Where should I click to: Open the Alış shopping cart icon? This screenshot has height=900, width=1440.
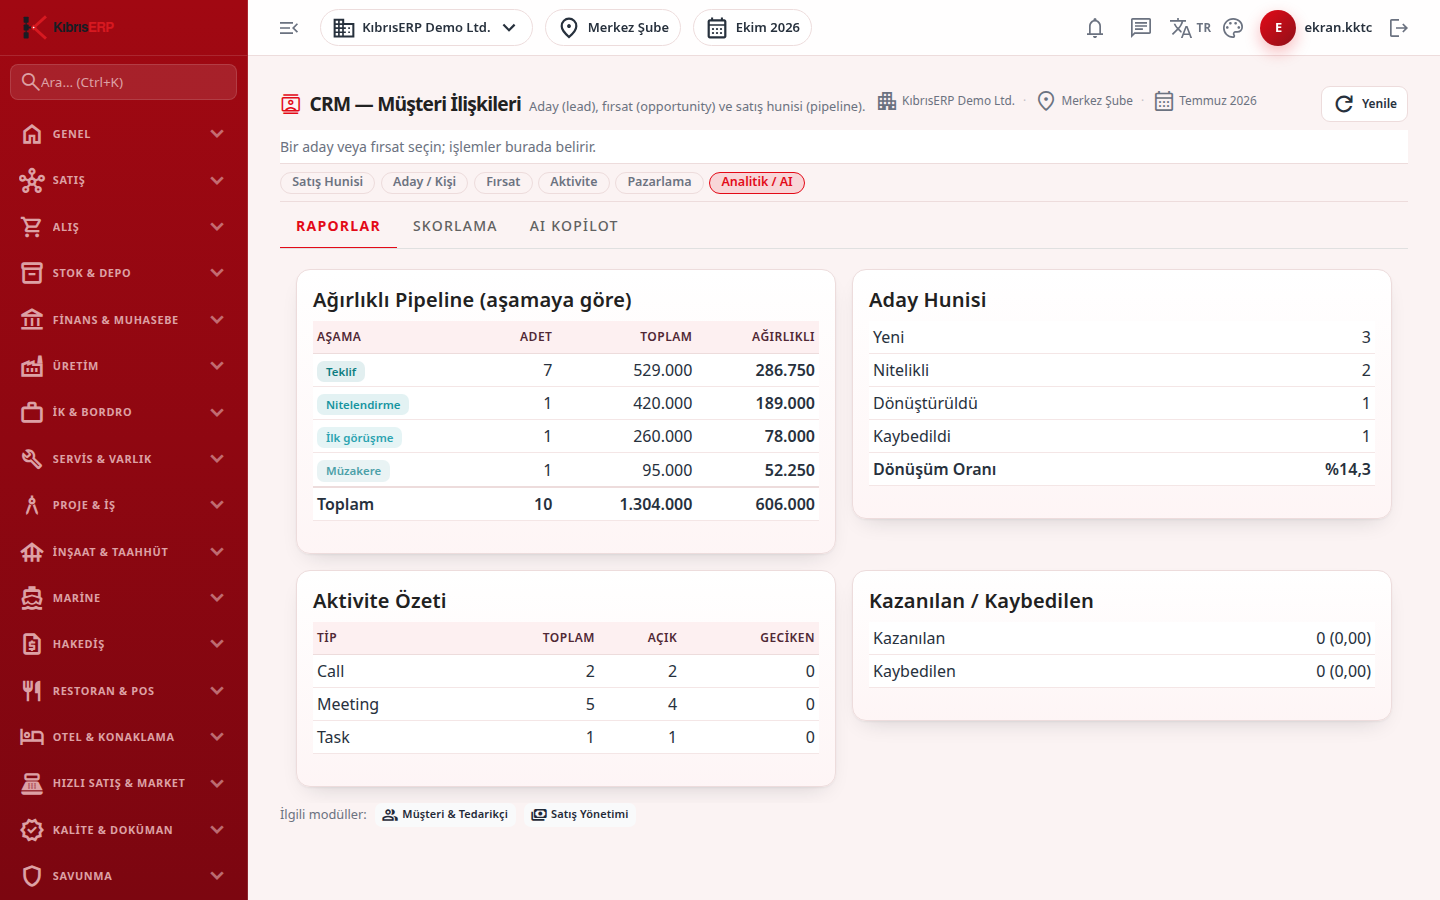pos(32,227)
